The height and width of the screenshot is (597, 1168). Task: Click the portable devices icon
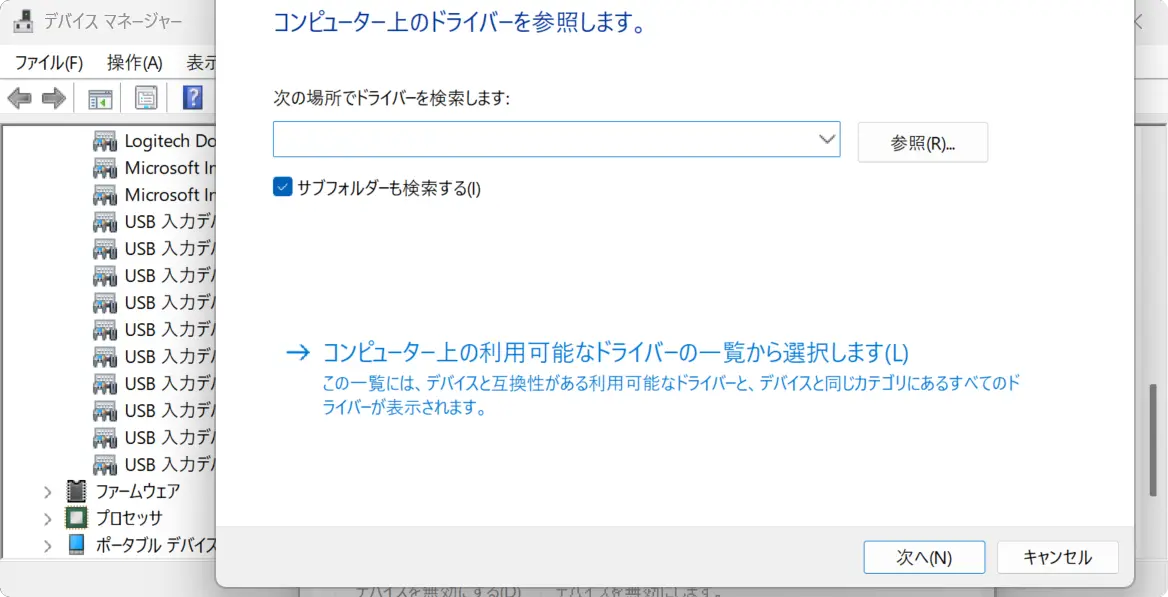pos(76,545)
